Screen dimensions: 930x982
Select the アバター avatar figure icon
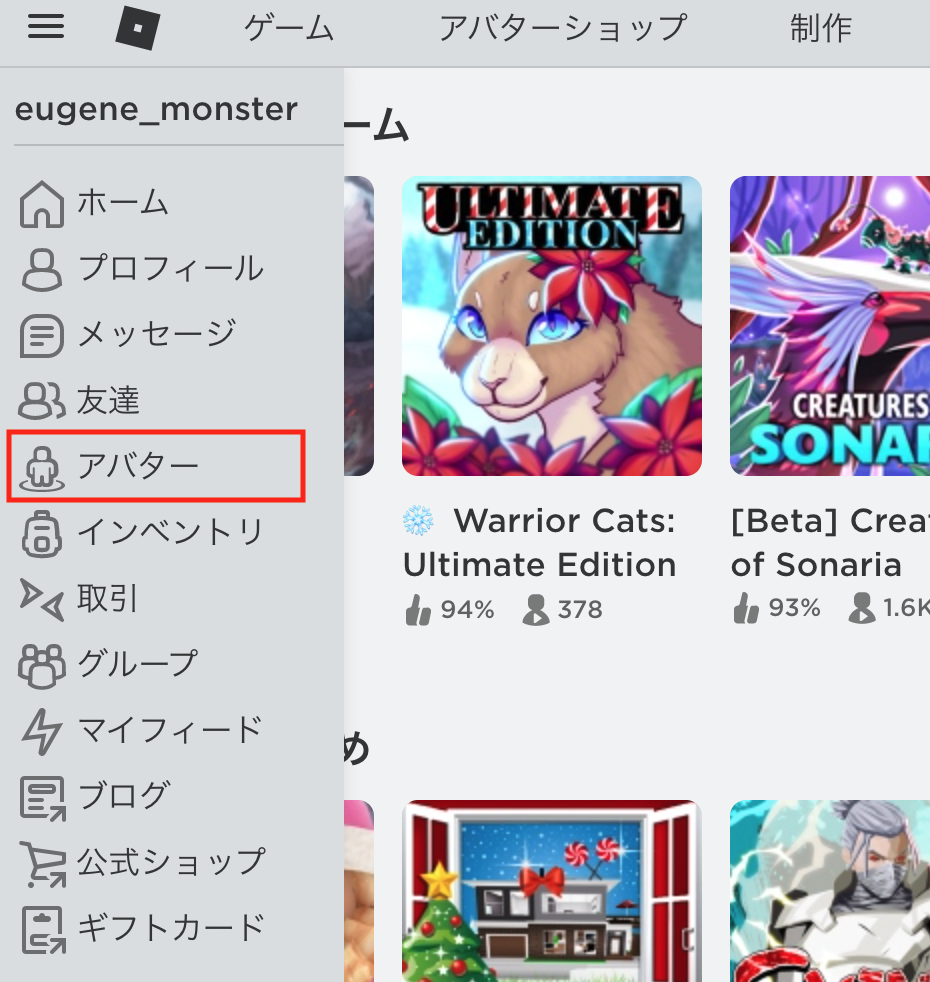(42, 467)
